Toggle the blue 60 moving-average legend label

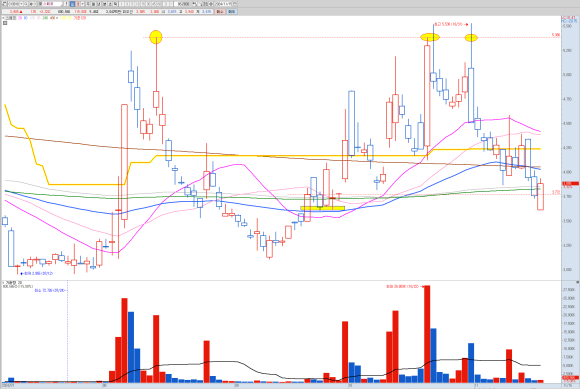[x=26, y=18]
